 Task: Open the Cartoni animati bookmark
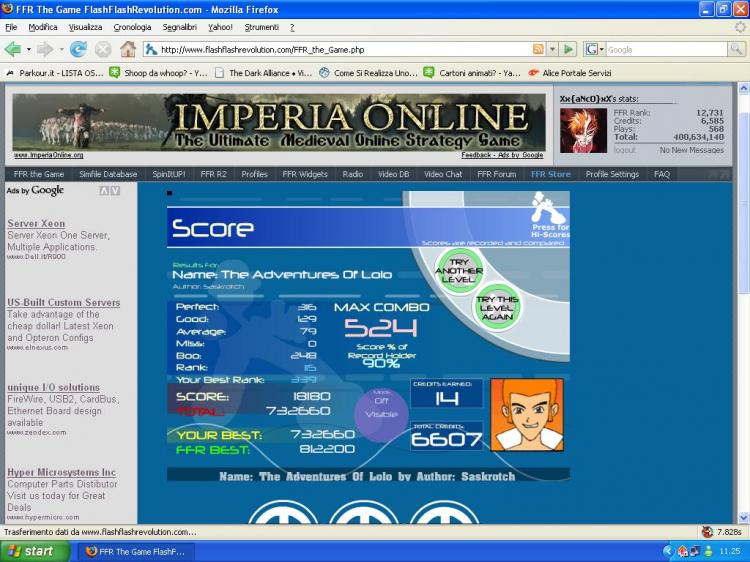473,73
